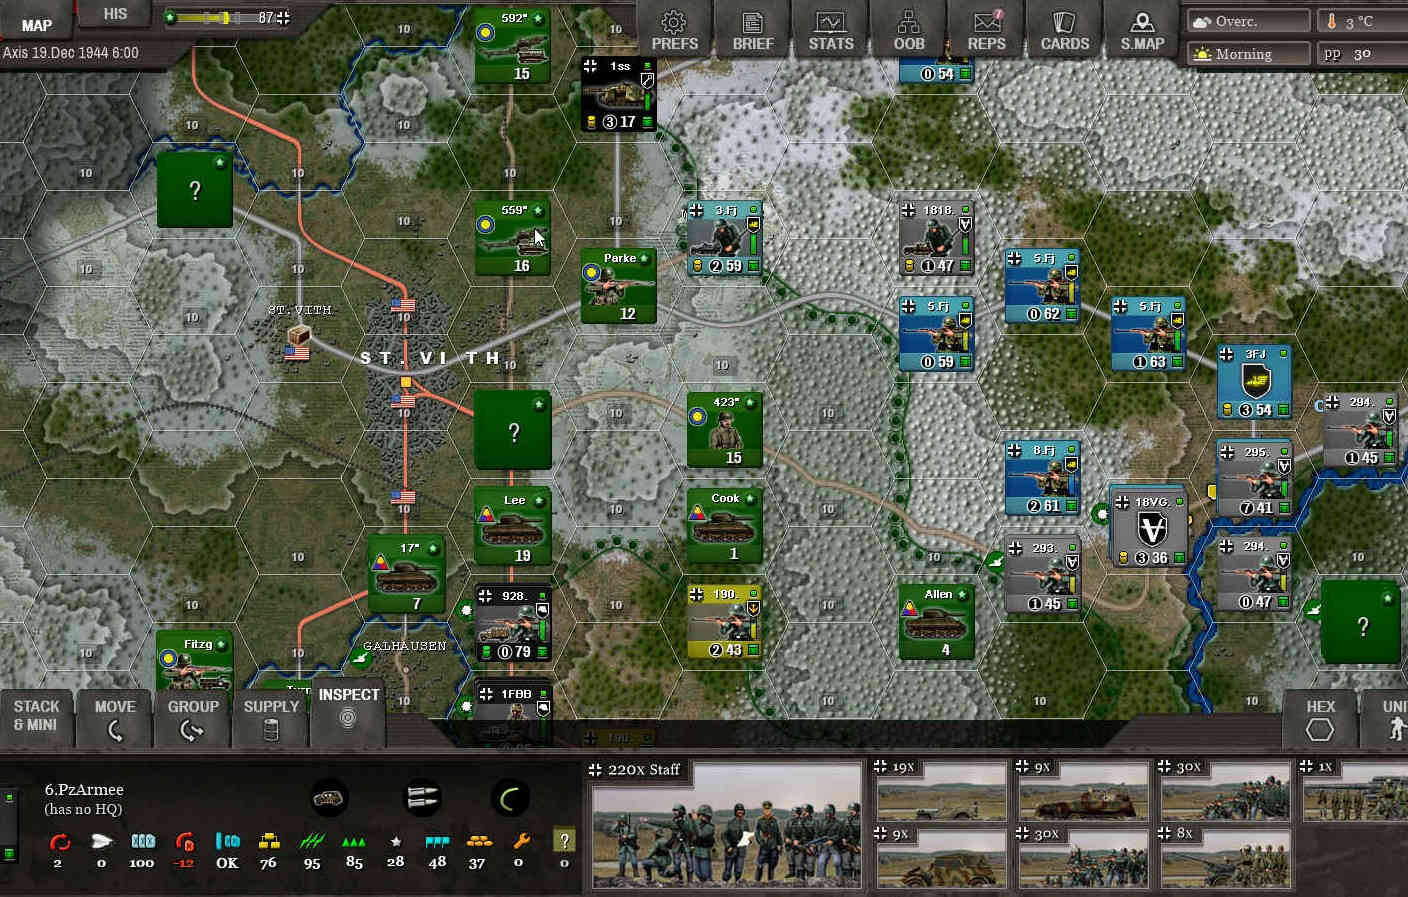The height and width of the screenshot is (897, 1408).
Task: Switch to the MAP tab
Action: point(37,22)
